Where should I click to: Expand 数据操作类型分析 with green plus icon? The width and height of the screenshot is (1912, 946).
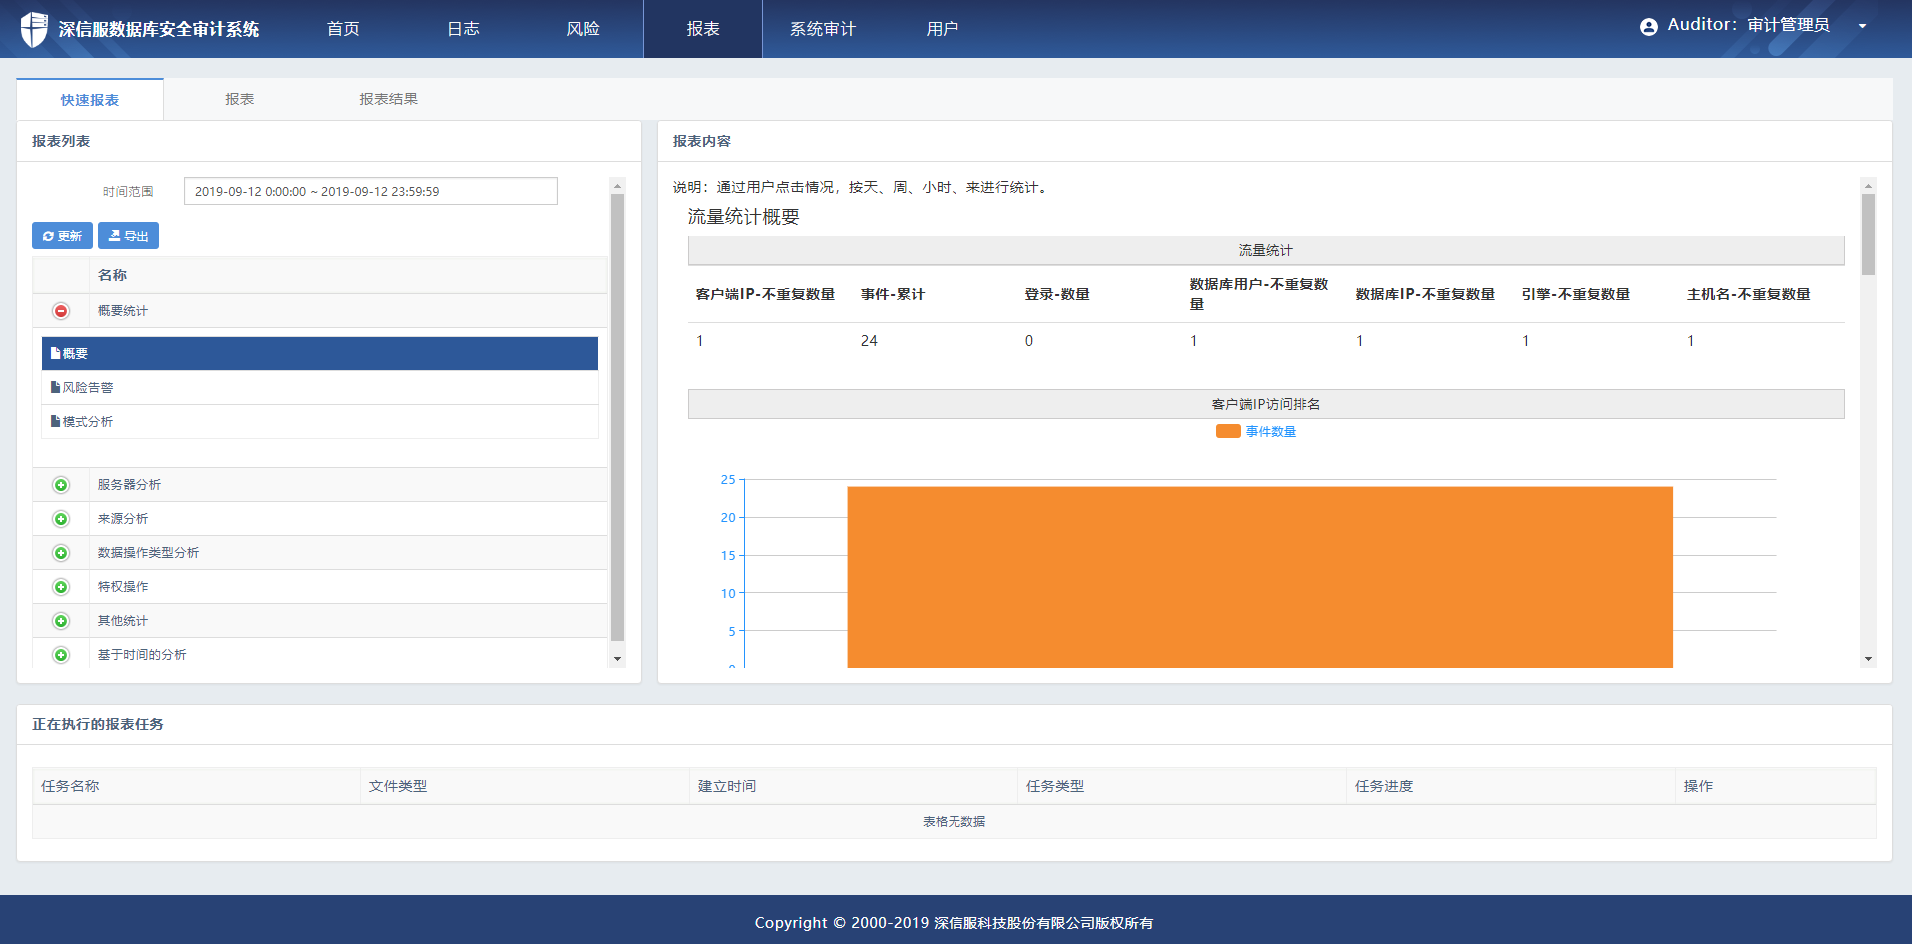click(61, 553)
